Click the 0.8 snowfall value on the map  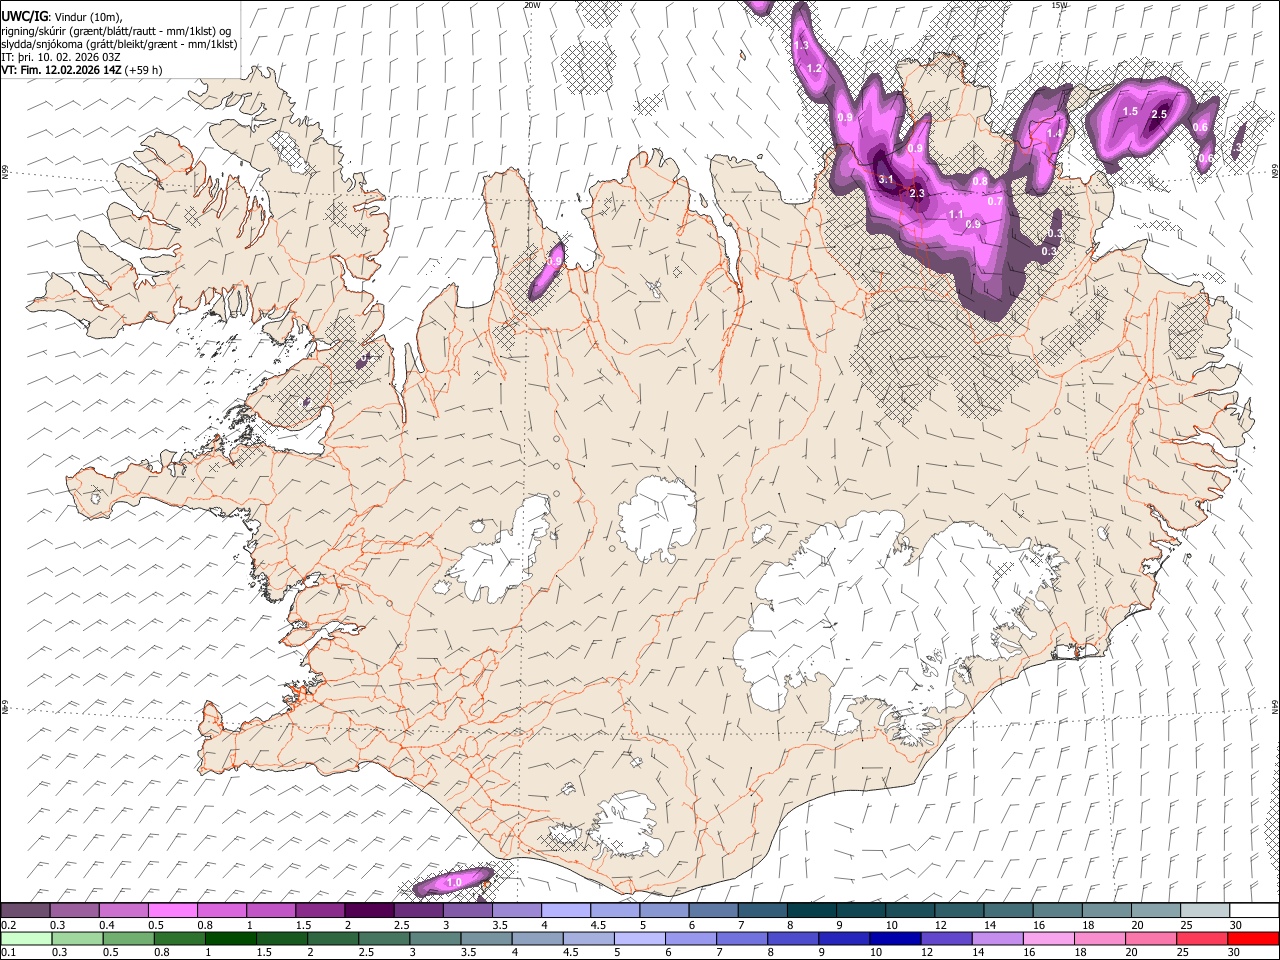980,181
